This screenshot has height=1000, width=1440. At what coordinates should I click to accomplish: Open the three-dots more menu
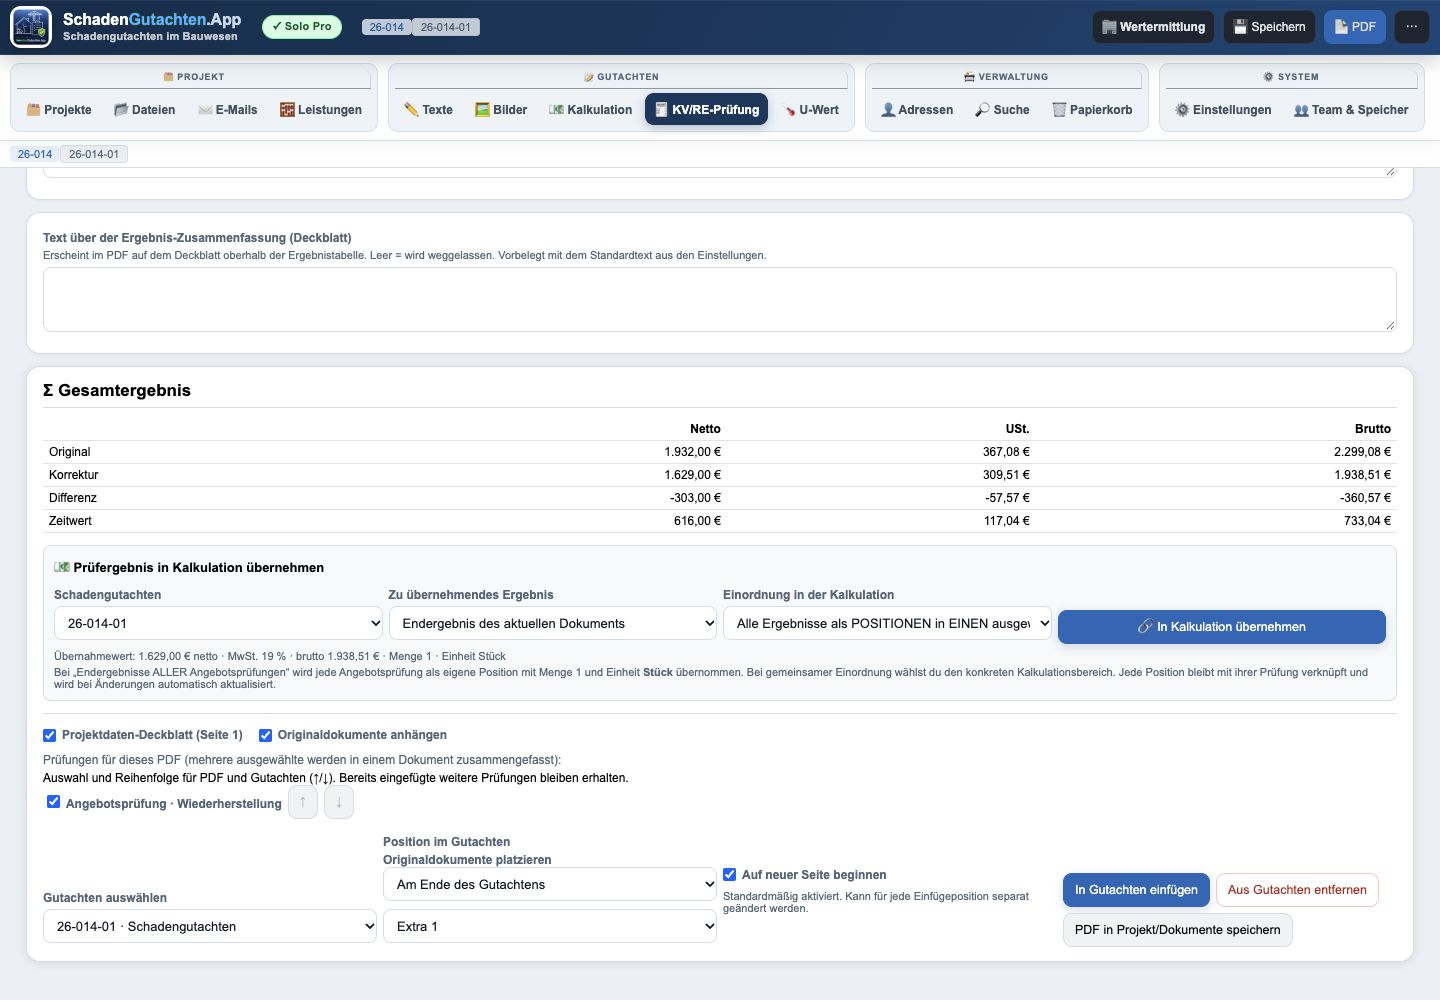[1412, 27]
